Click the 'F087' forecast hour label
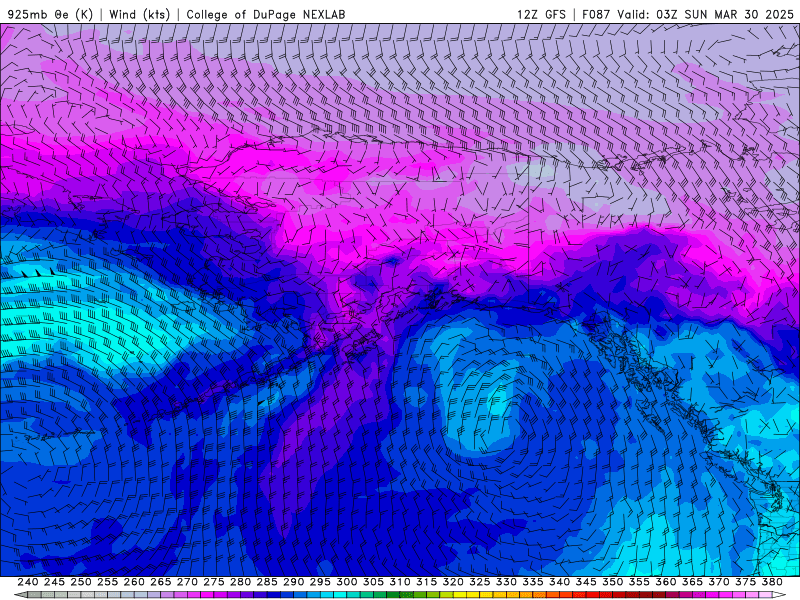 click(596, 14)
